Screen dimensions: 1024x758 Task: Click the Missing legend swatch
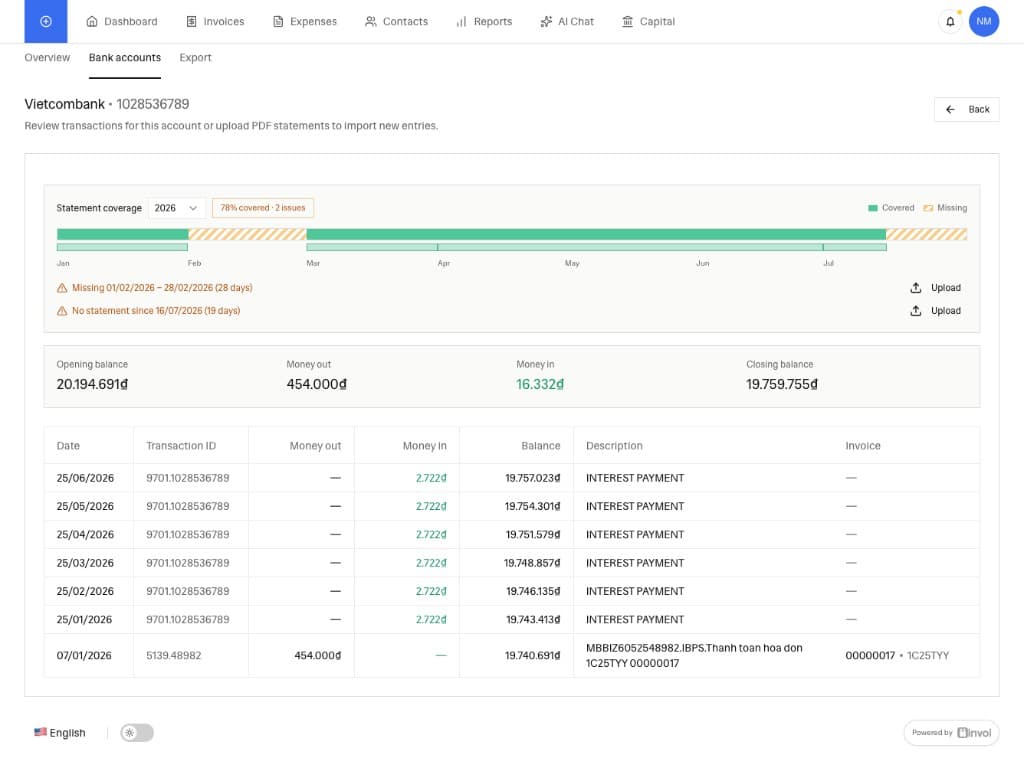928,208
